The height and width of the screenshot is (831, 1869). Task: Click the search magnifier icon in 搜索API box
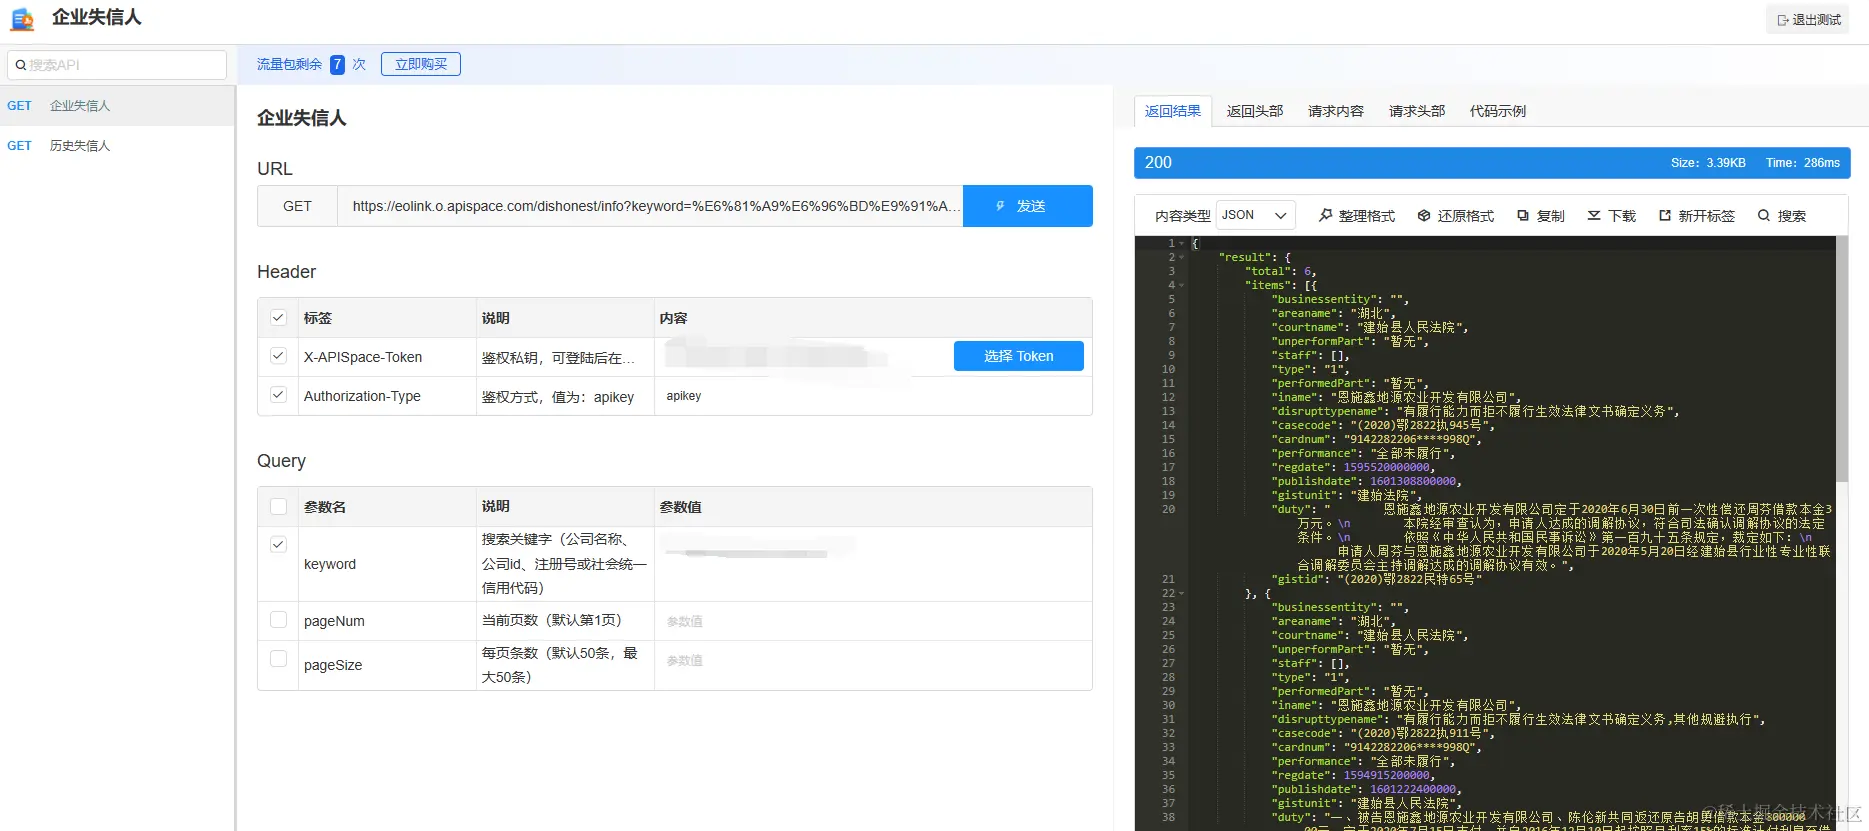(20, 65)
